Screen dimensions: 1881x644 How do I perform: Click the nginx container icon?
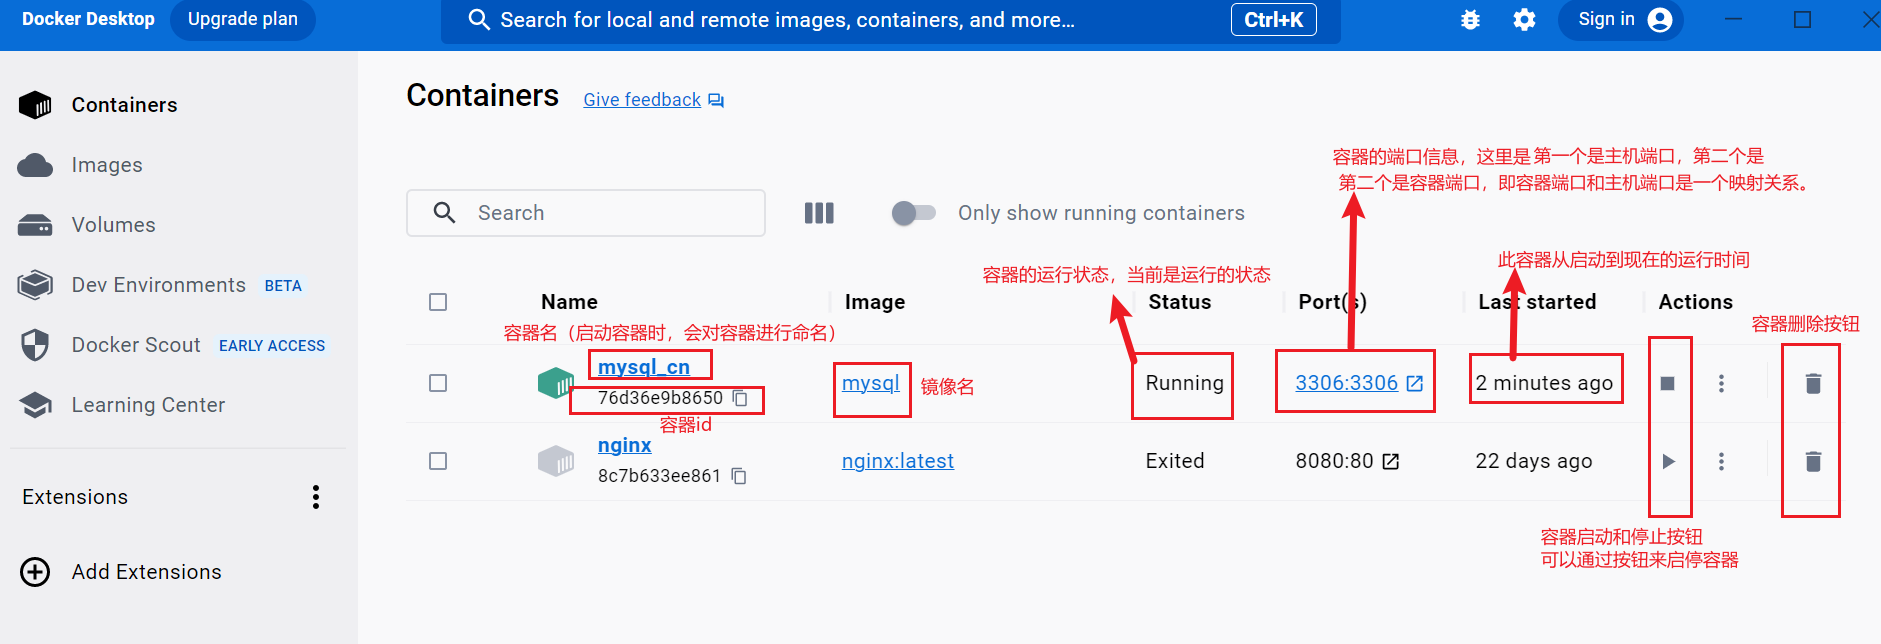(x=556, y=461)
